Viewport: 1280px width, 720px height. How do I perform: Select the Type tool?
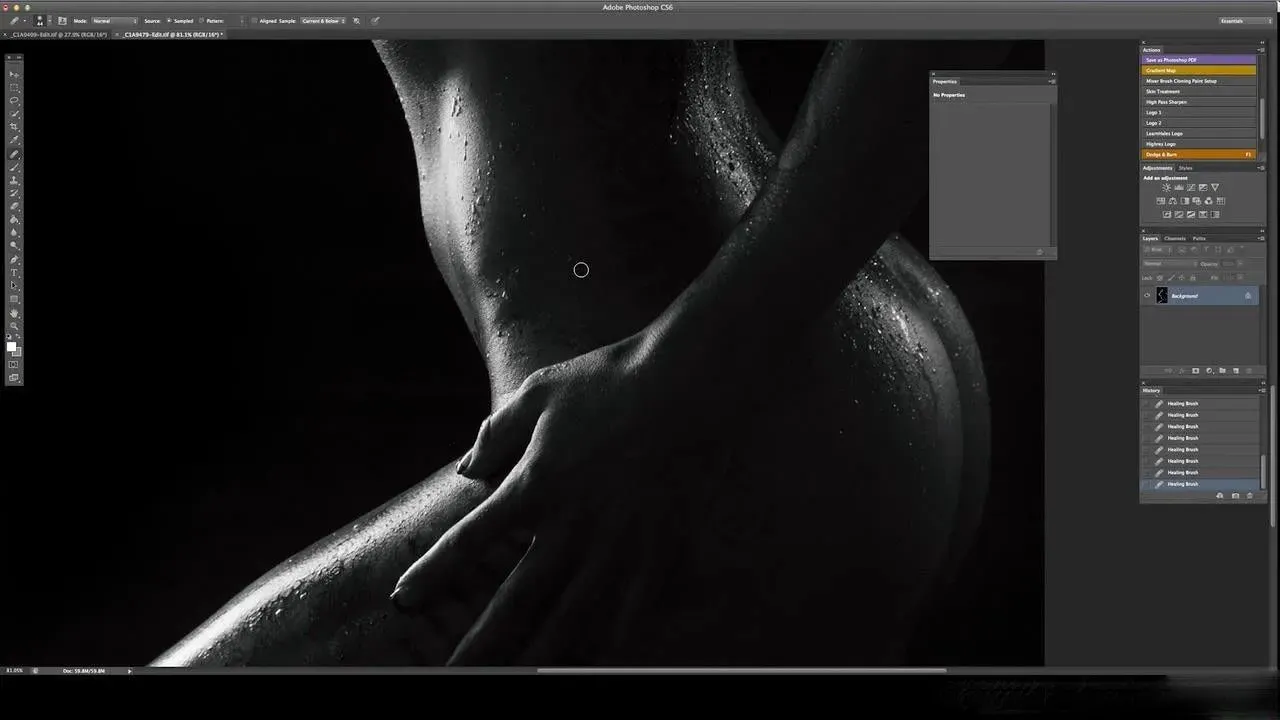pyautogui.click(x=14, y=273)
